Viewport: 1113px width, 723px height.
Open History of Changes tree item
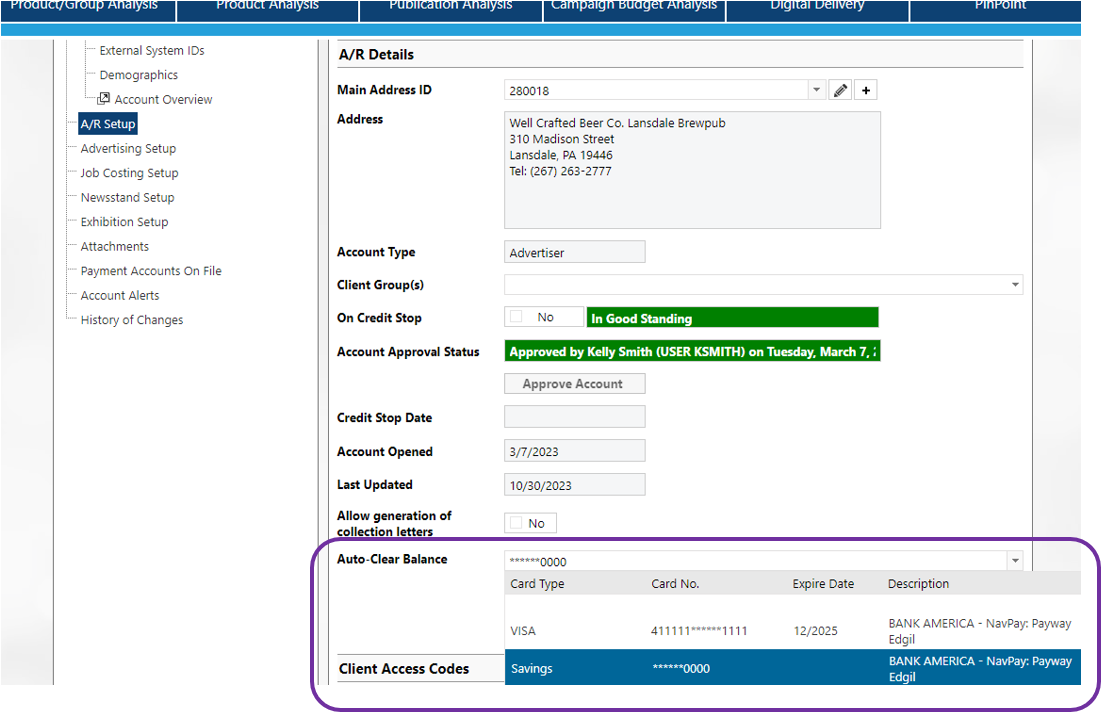[132, 320]
